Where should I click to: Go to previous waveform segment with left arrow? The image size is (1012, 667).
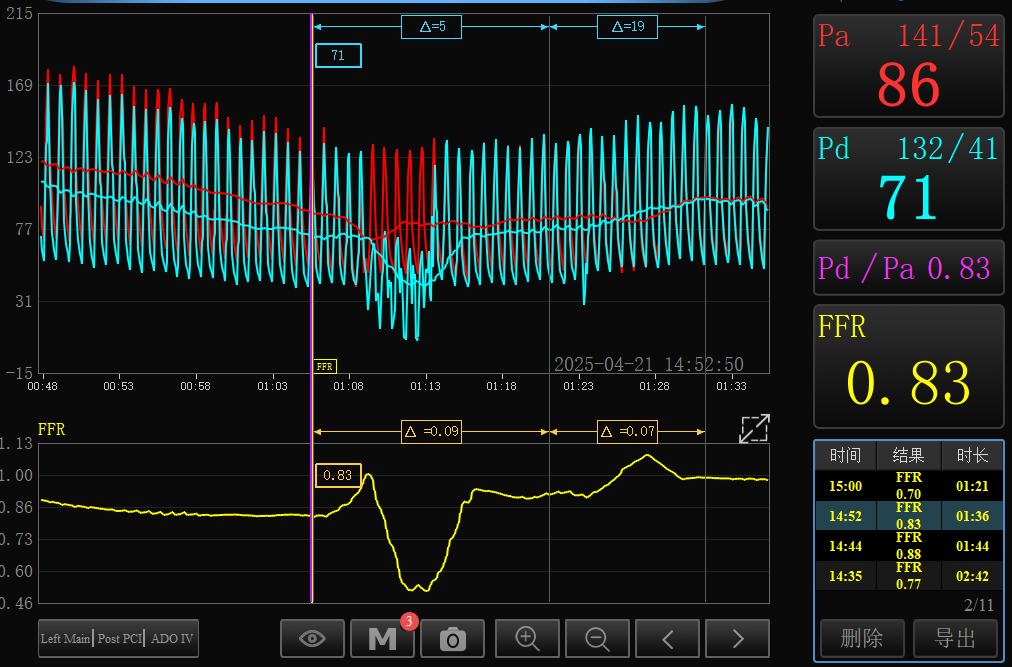[667, 639]
